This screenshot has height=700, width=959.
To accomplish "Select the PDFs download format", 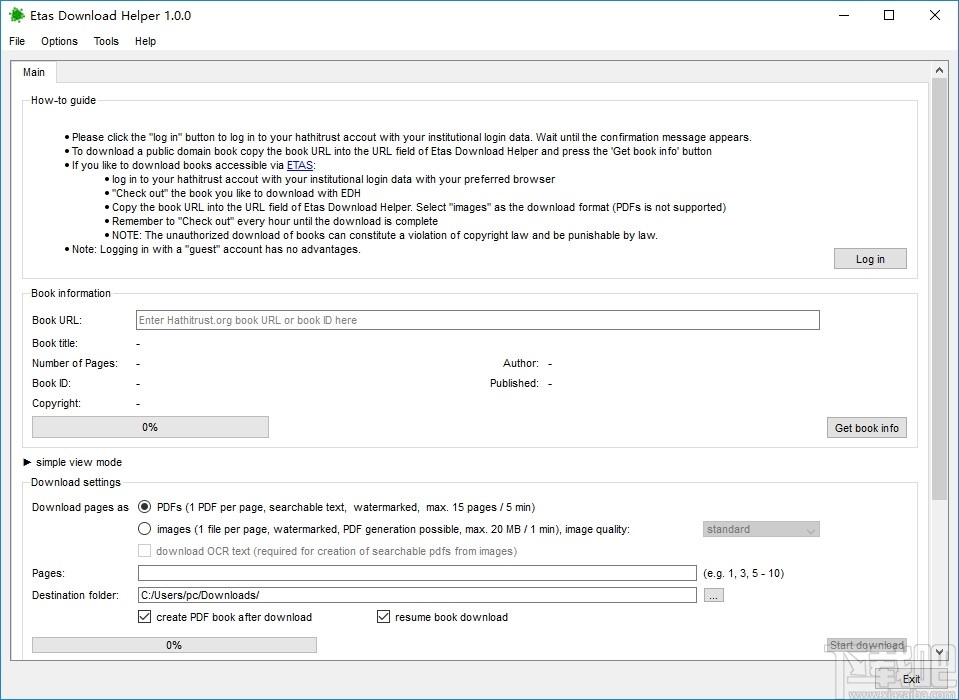I will pos(144,507).
